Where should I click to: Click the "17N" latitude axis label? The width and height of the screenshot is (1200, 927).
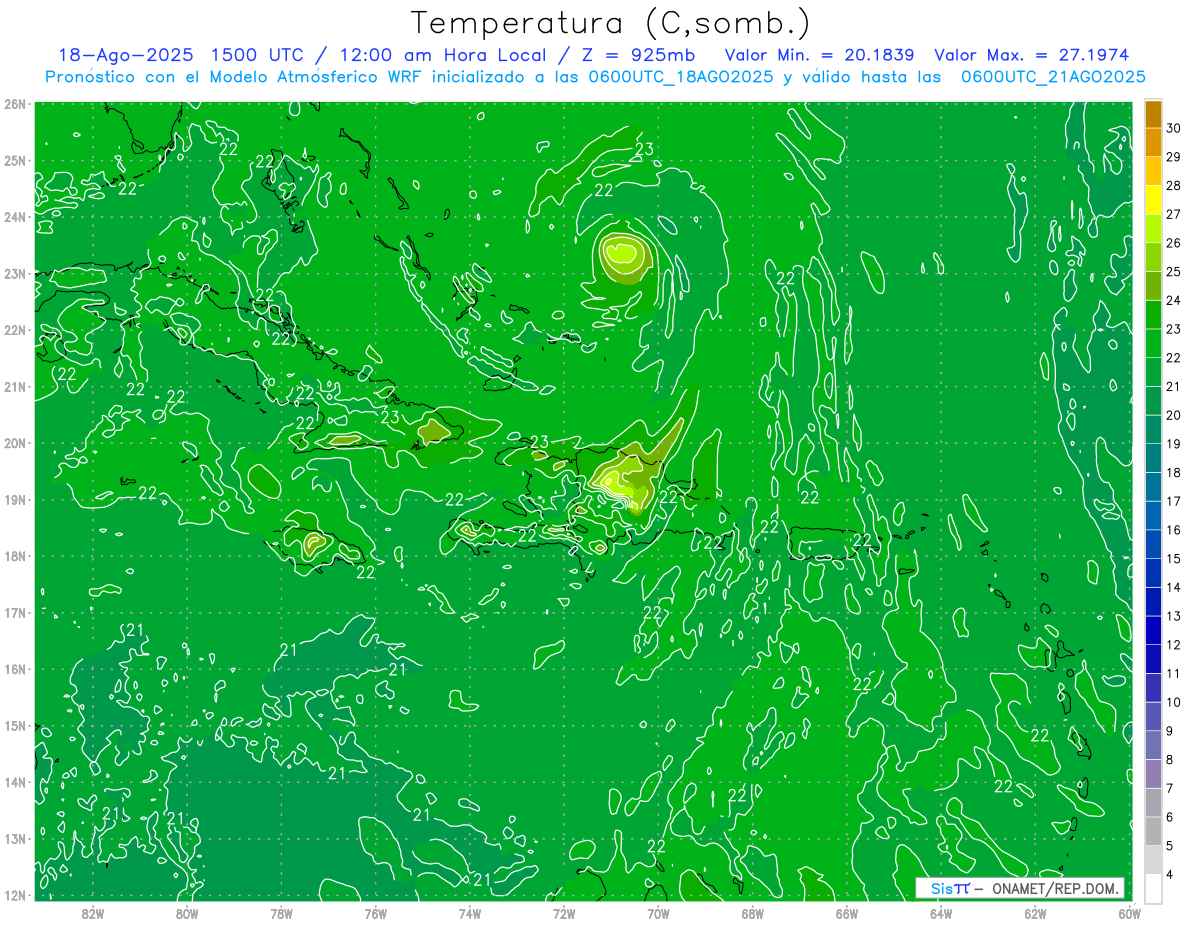click(x=15, y=612)
